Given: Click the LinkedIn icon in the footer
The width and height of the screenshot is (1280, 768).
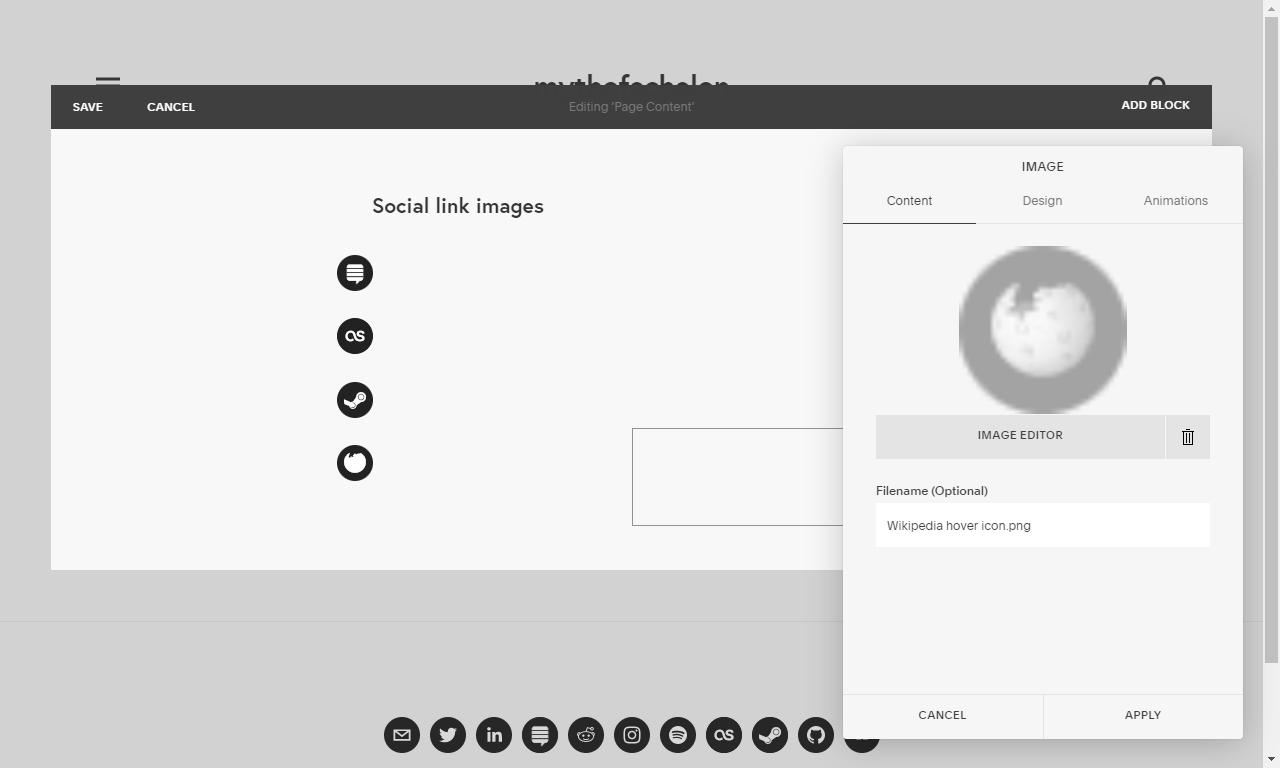Looking at the screenshot, I should [494, 735].
